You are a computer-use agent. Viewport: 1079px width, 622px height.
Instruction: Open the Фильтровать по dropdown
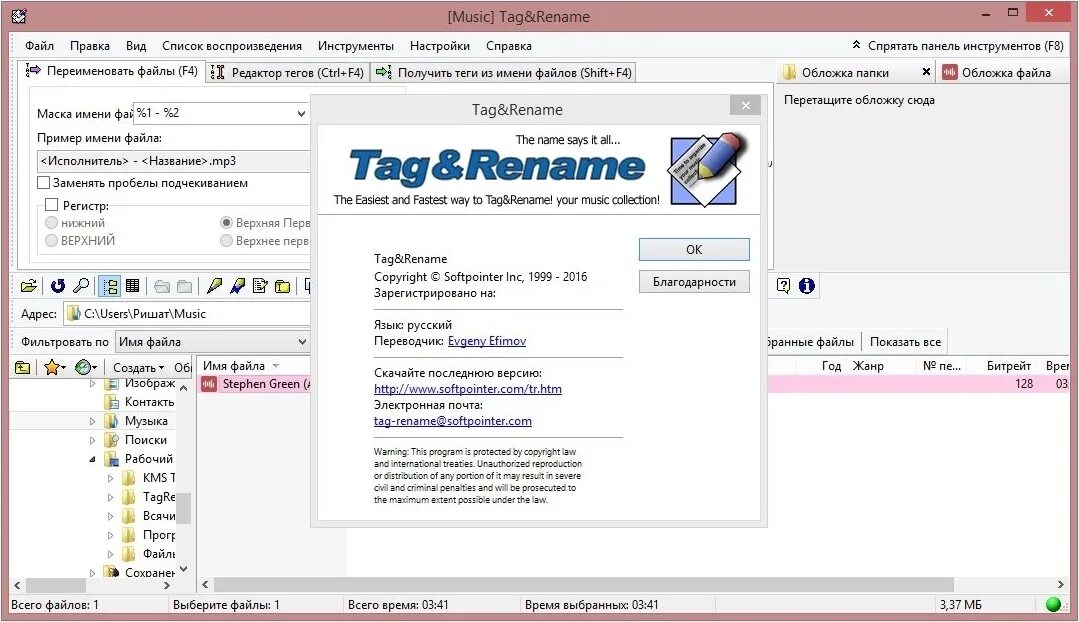(x=212, y=342)
